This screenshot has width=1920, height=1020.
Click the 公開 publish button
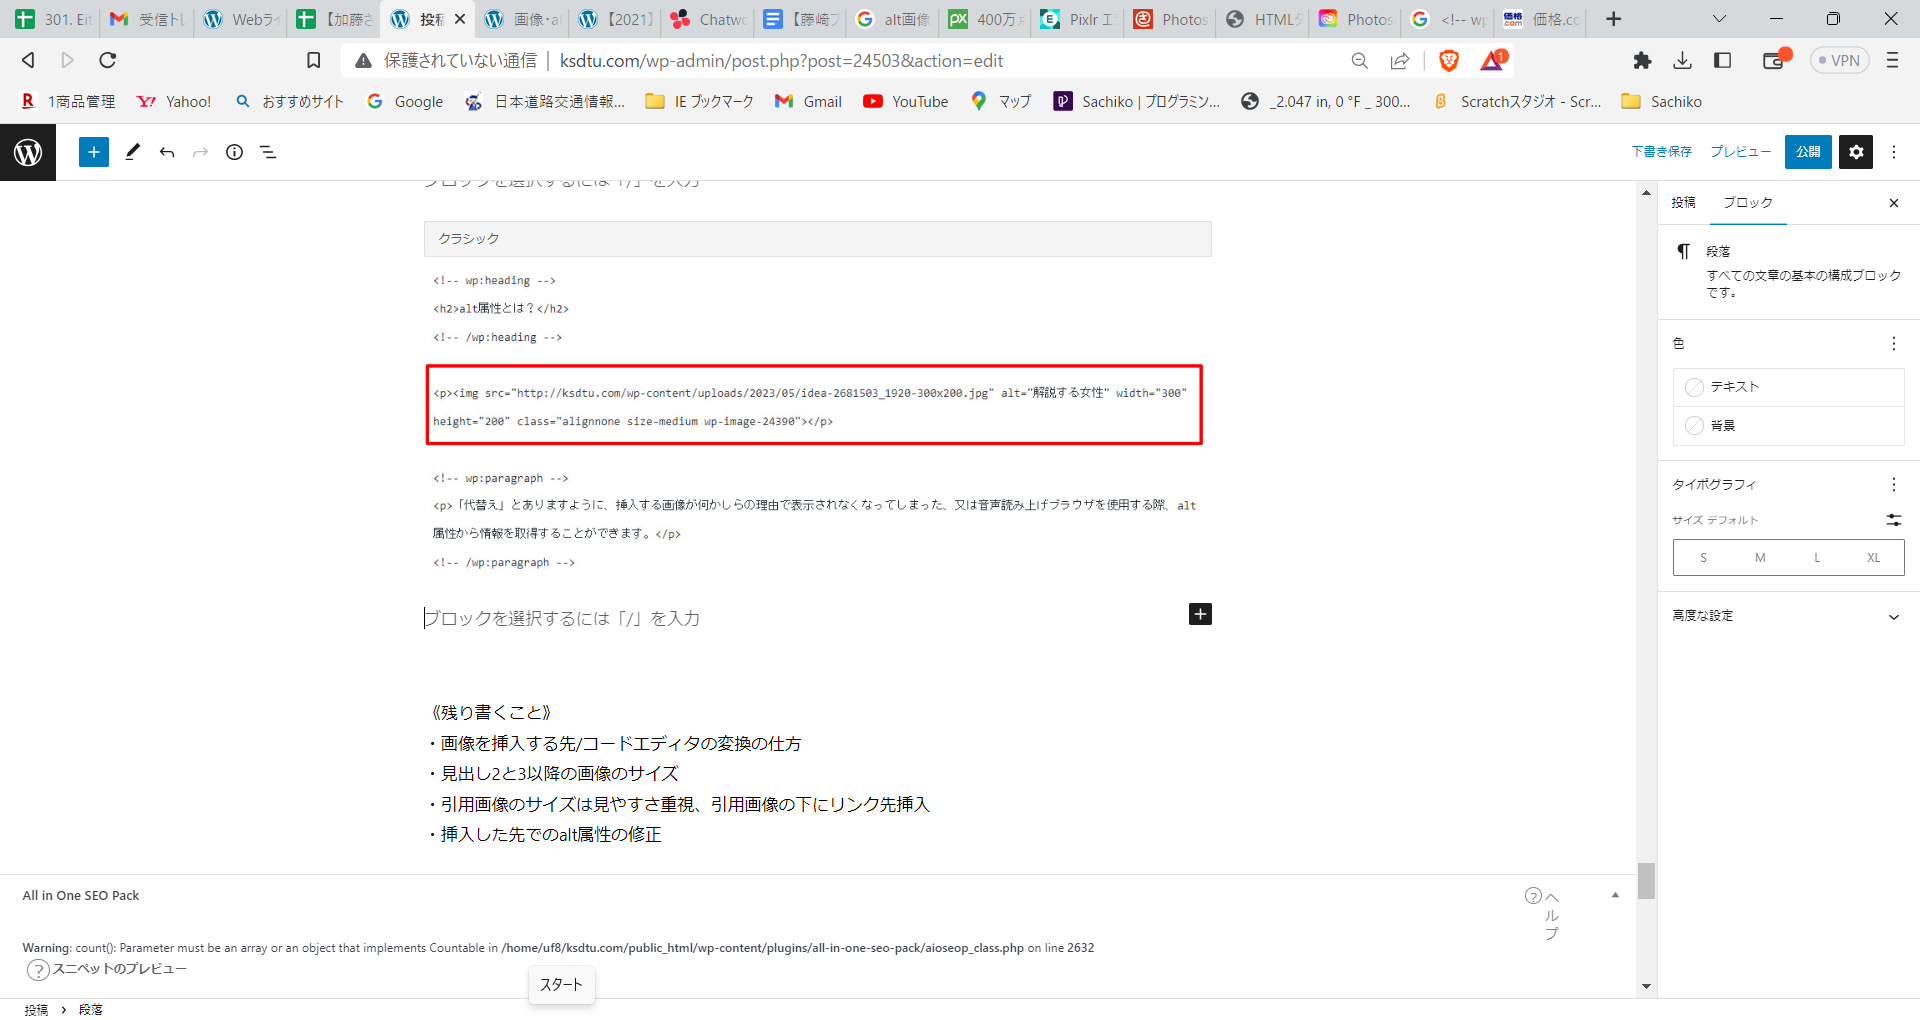coord(1808,152)
